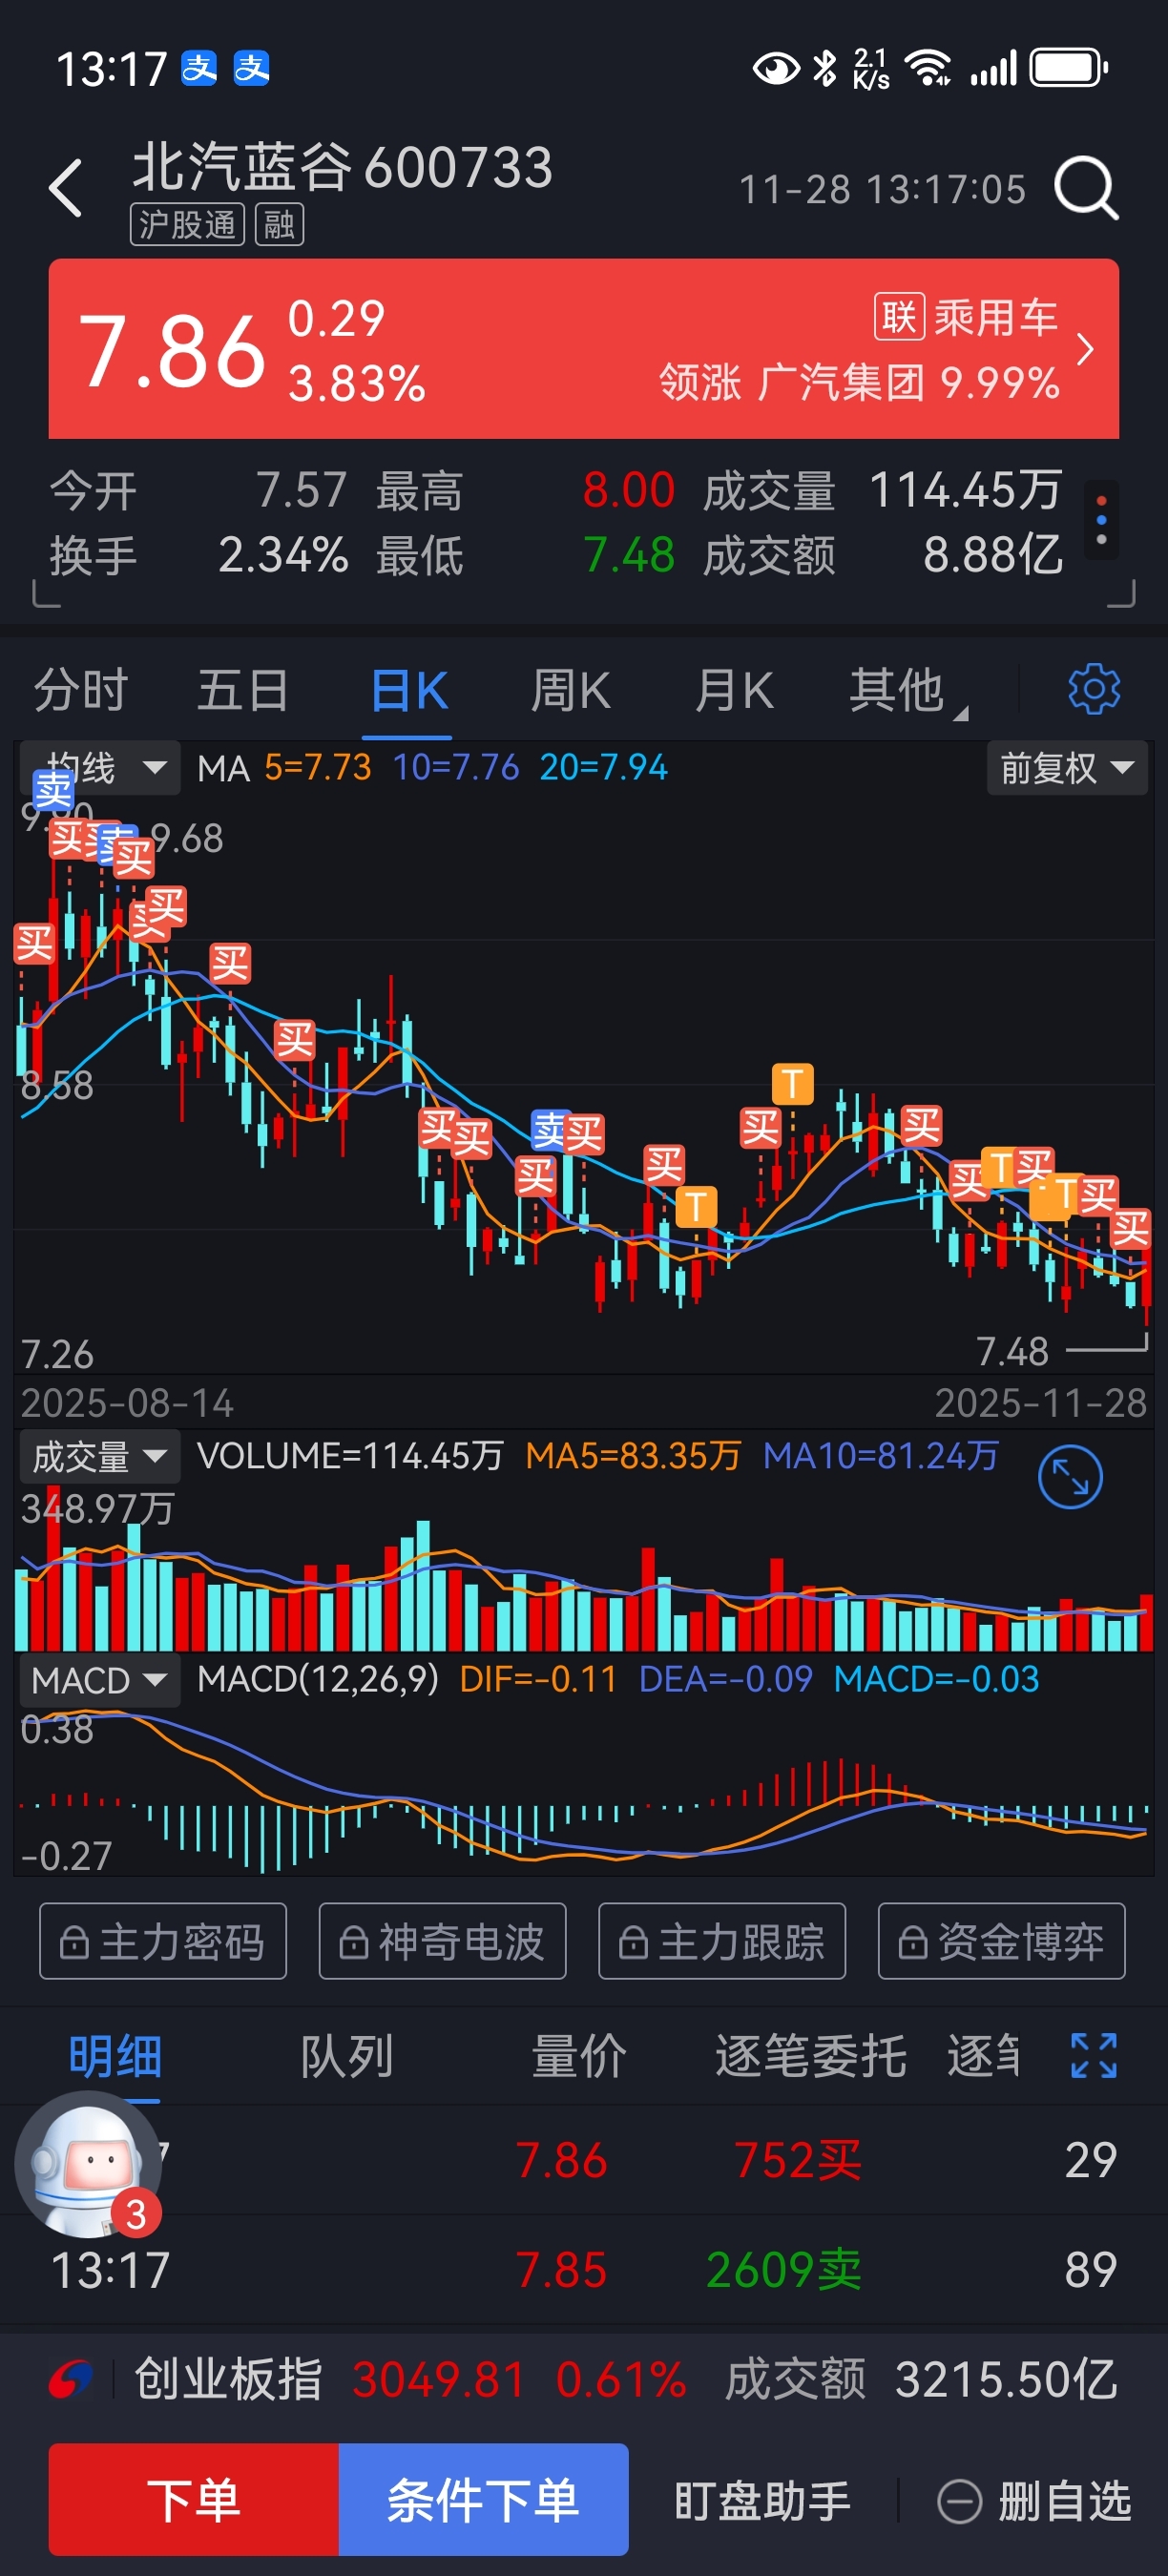Open locked 主力跟踪 indicator

point(722,1941)
